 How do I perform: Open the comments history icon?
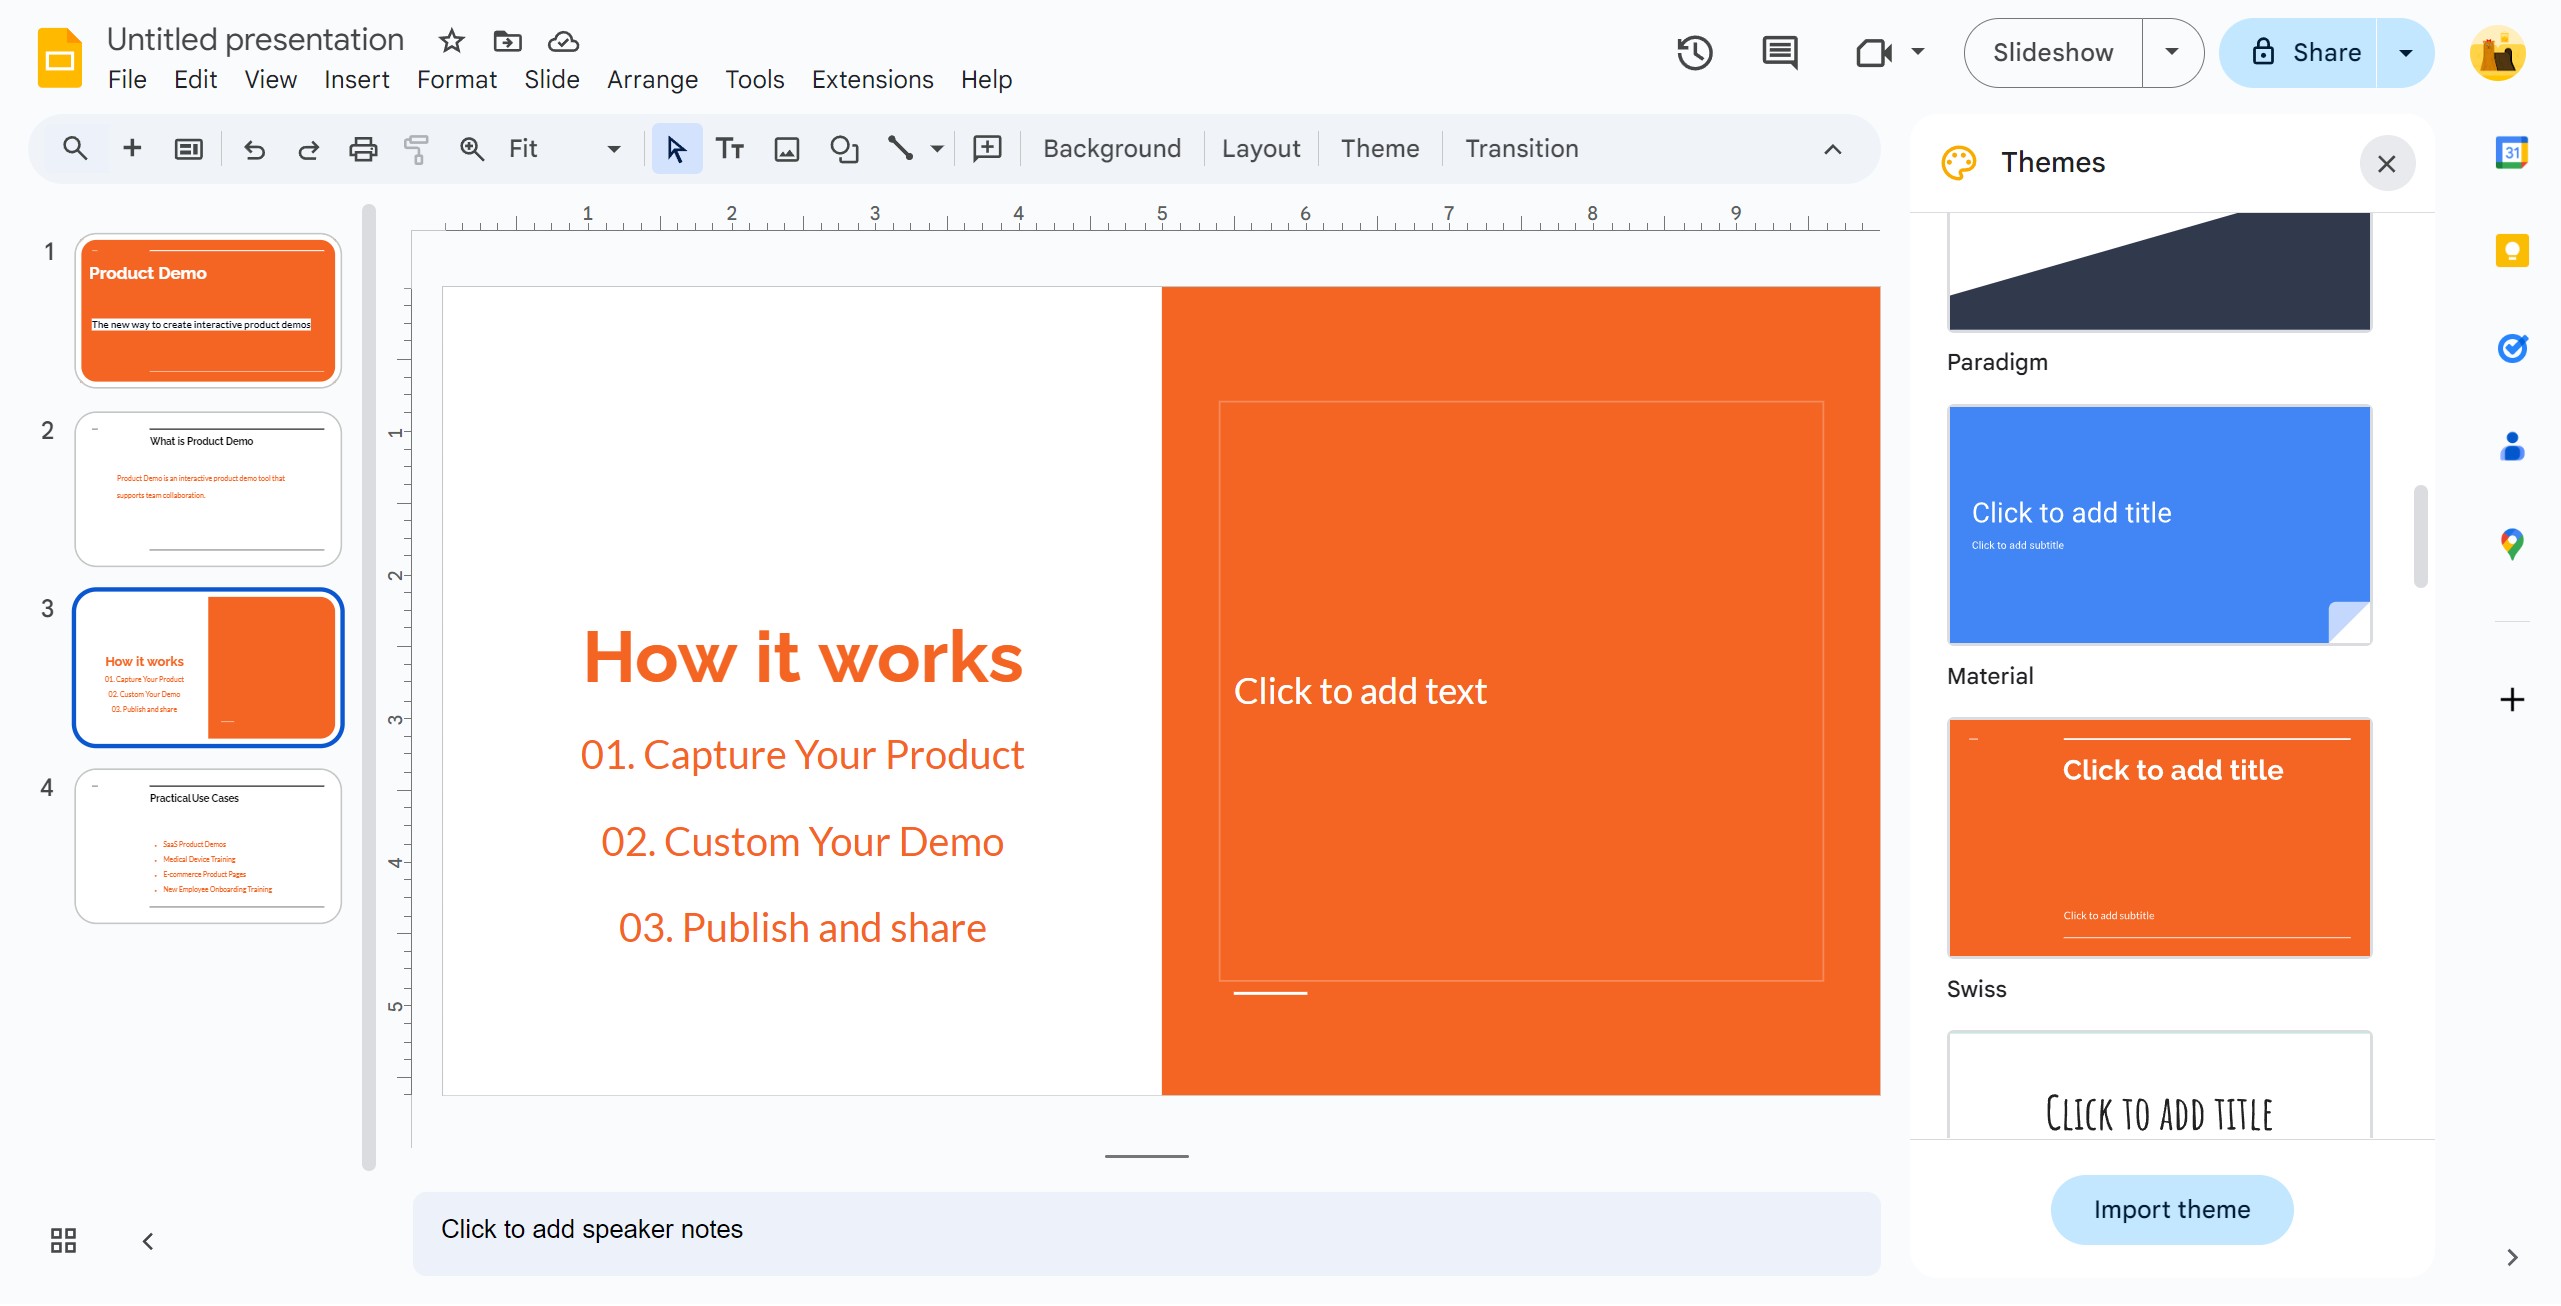tap(1779, 53)
